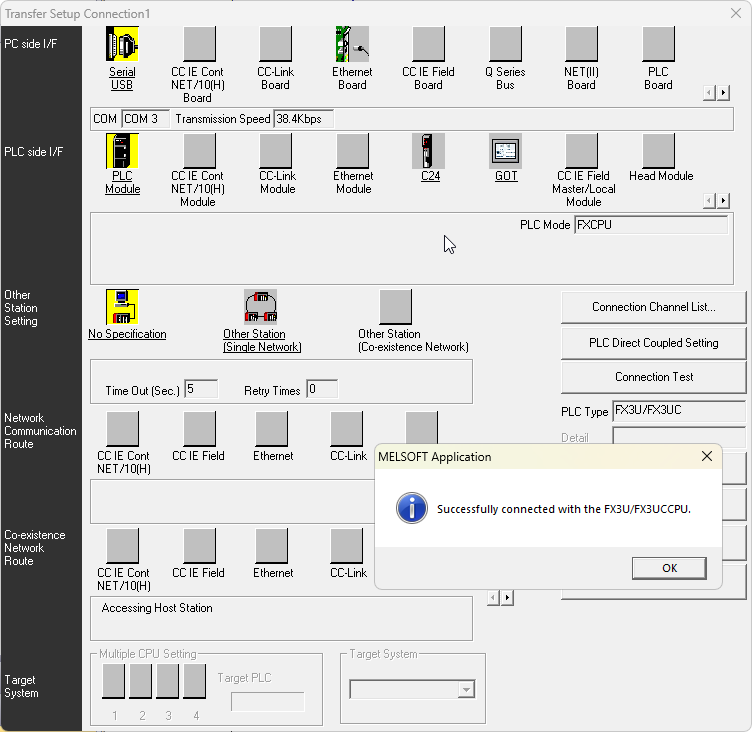The width and height of the screenshot is (752, 732).
Task: Open the Connection Channel List
Action: [653, 308]
